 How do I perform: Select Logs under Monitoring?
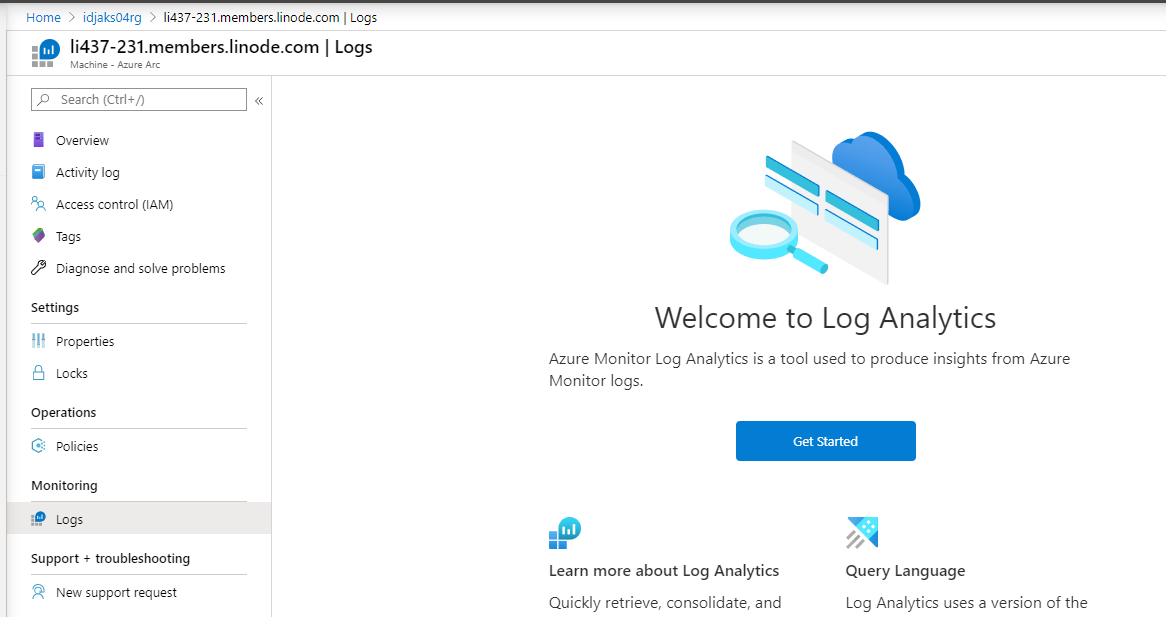(138, 519)
